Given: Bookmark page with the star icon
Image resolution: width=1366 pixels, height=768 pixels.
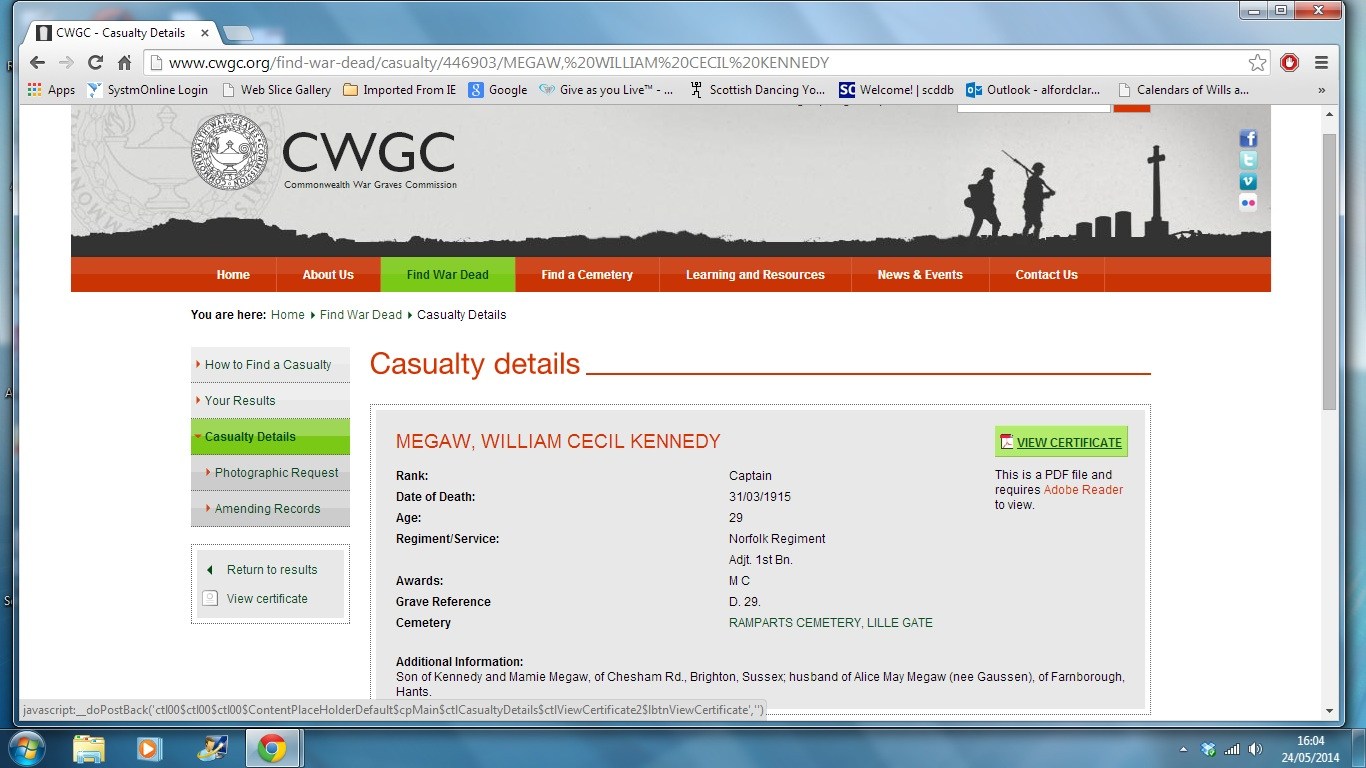Looking at the screenshot, I should tap(1257, 62).
